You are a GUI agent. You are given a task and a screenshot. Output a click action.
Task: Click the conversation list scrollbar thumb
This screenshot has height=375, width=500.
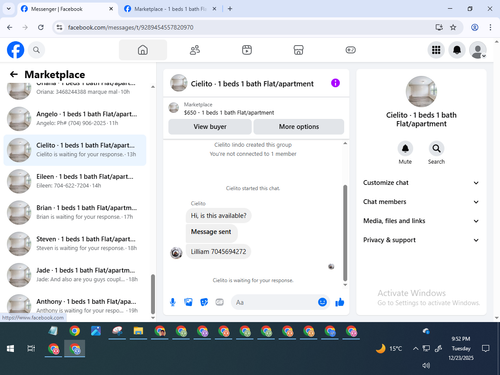(153, 294)
